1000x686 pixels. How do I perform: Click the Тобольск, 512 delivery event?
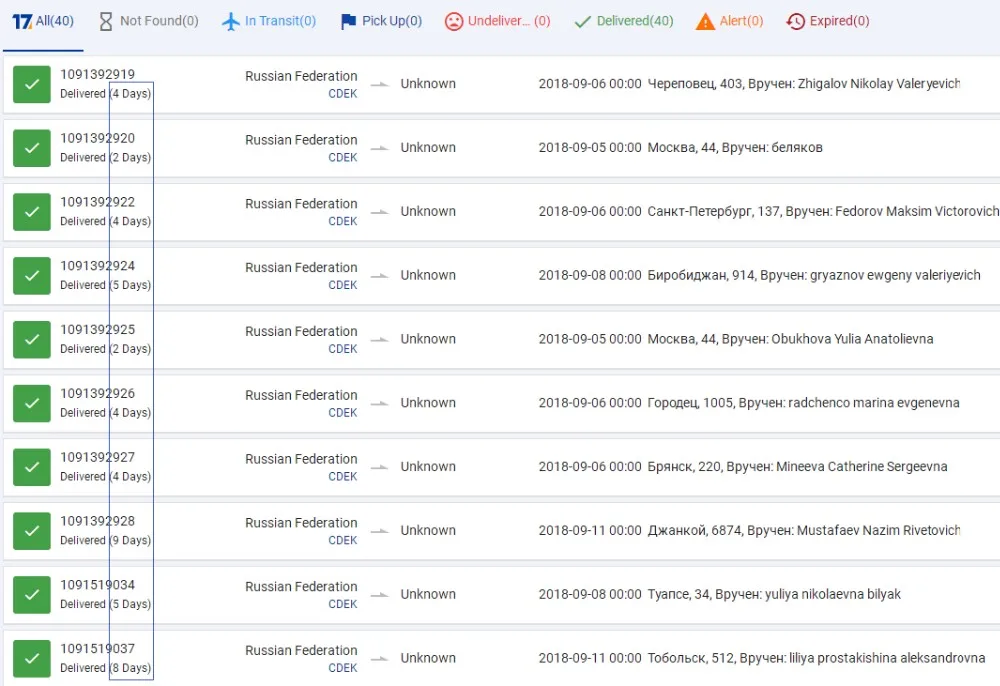(x=816, y=658)
